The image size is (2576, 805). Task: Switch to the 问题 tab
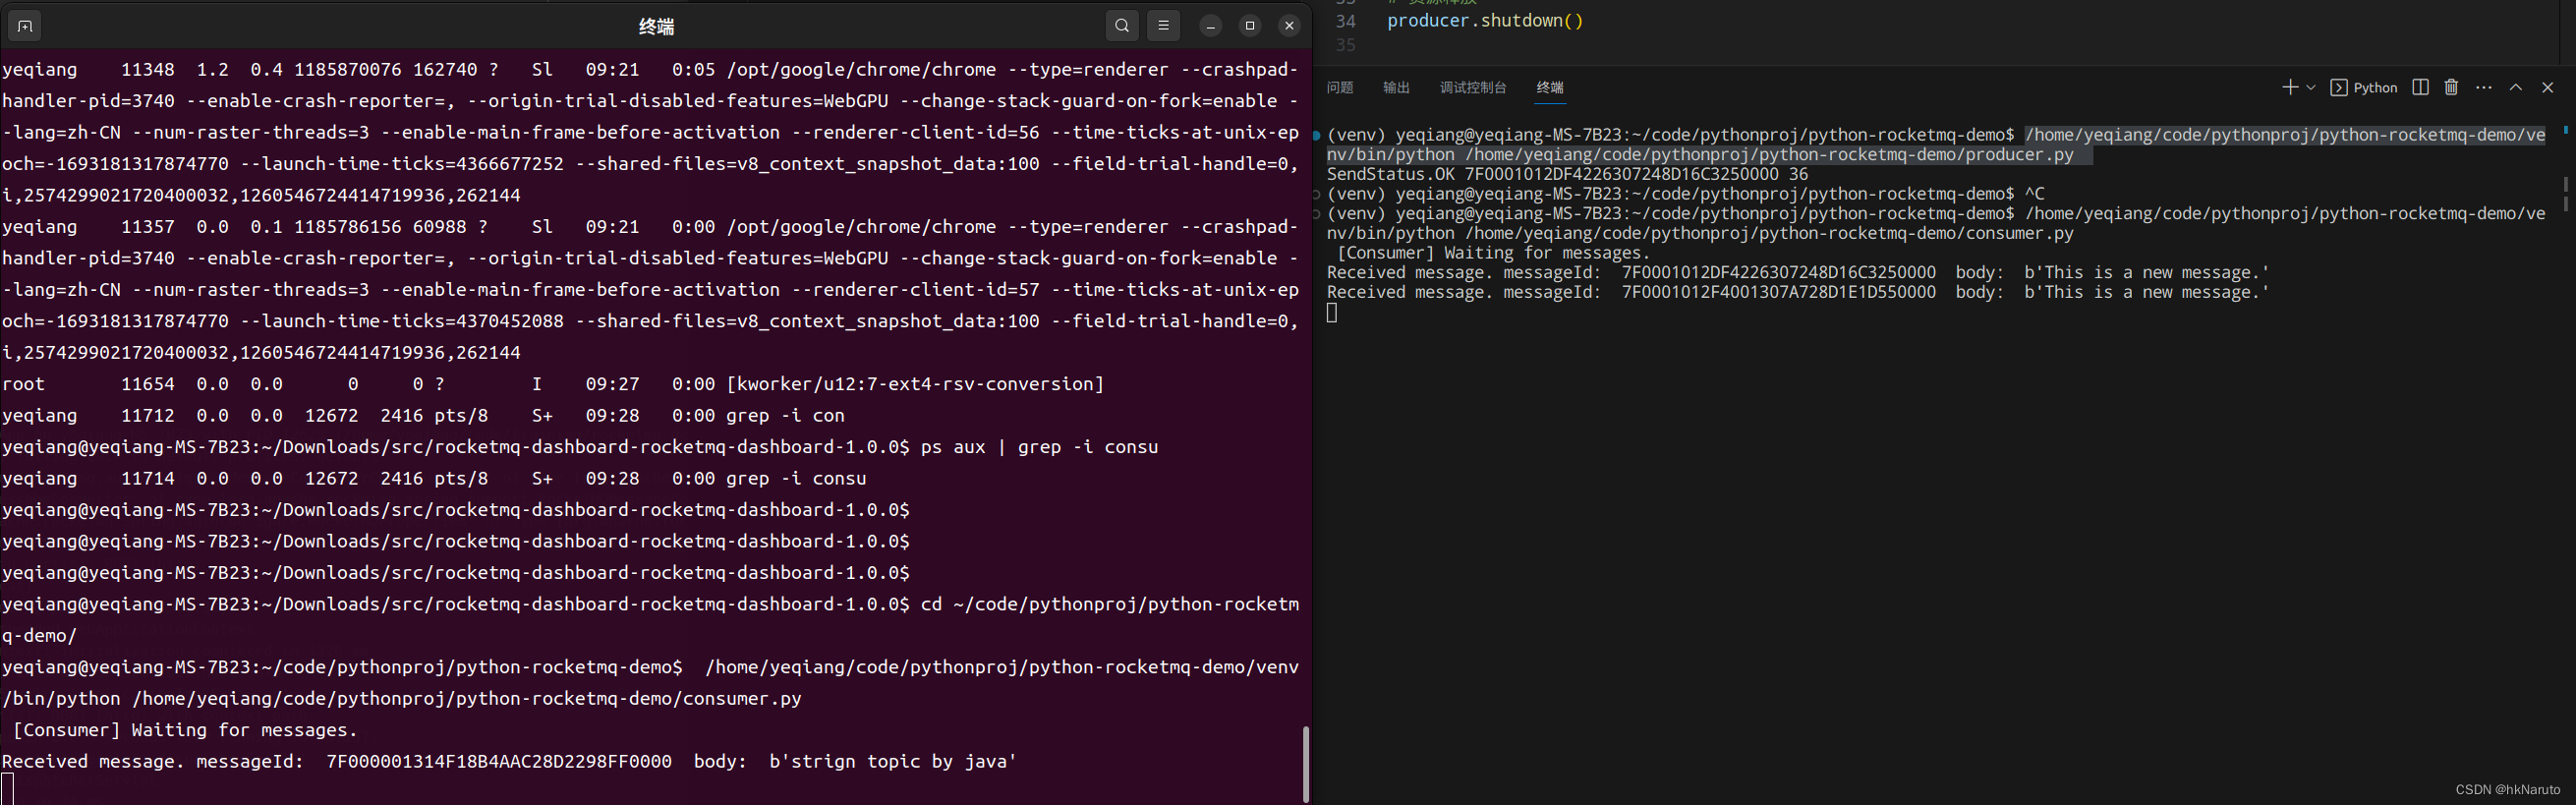pos(1339,87)
